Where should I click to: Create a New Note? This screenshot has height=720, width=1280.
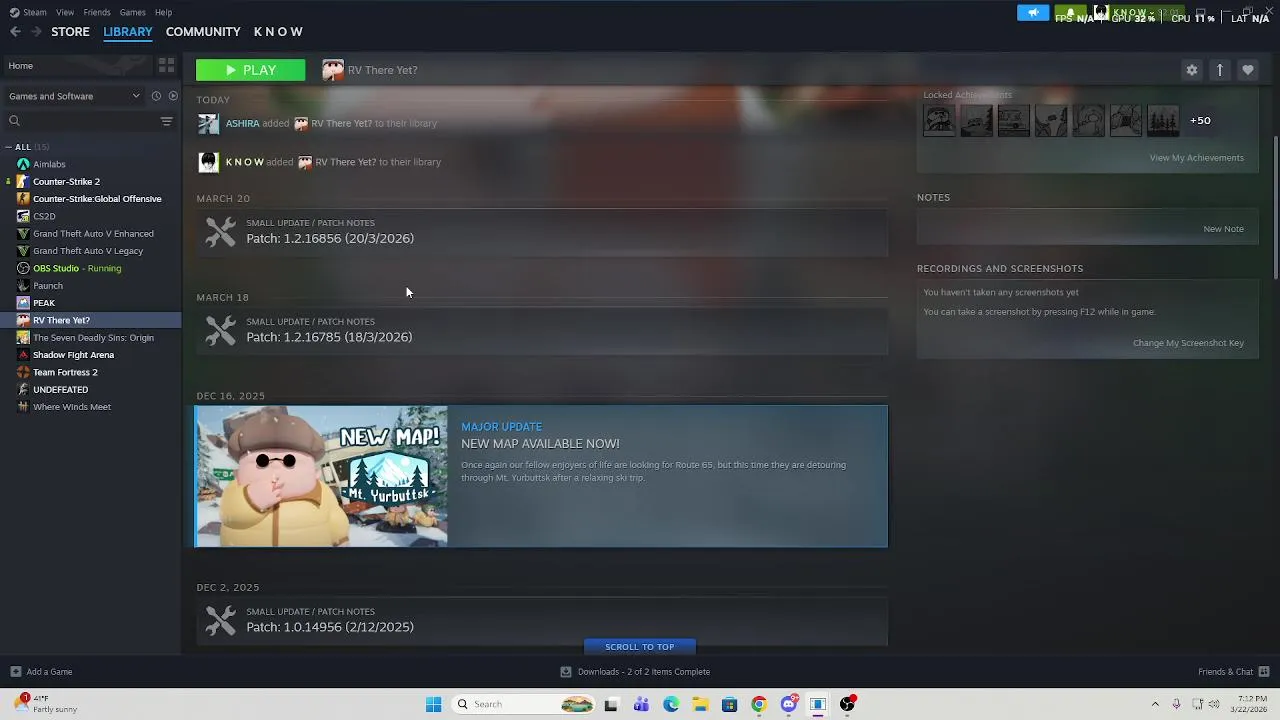click(x=1223, y=229)
